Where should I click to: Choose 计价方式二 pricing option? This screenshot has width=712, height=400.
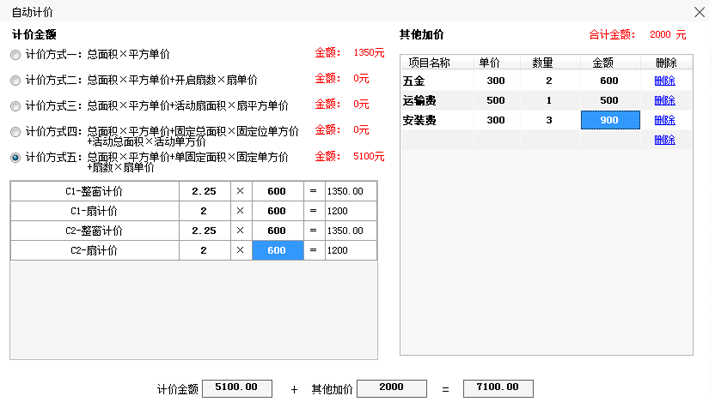[x=16, y=79]
